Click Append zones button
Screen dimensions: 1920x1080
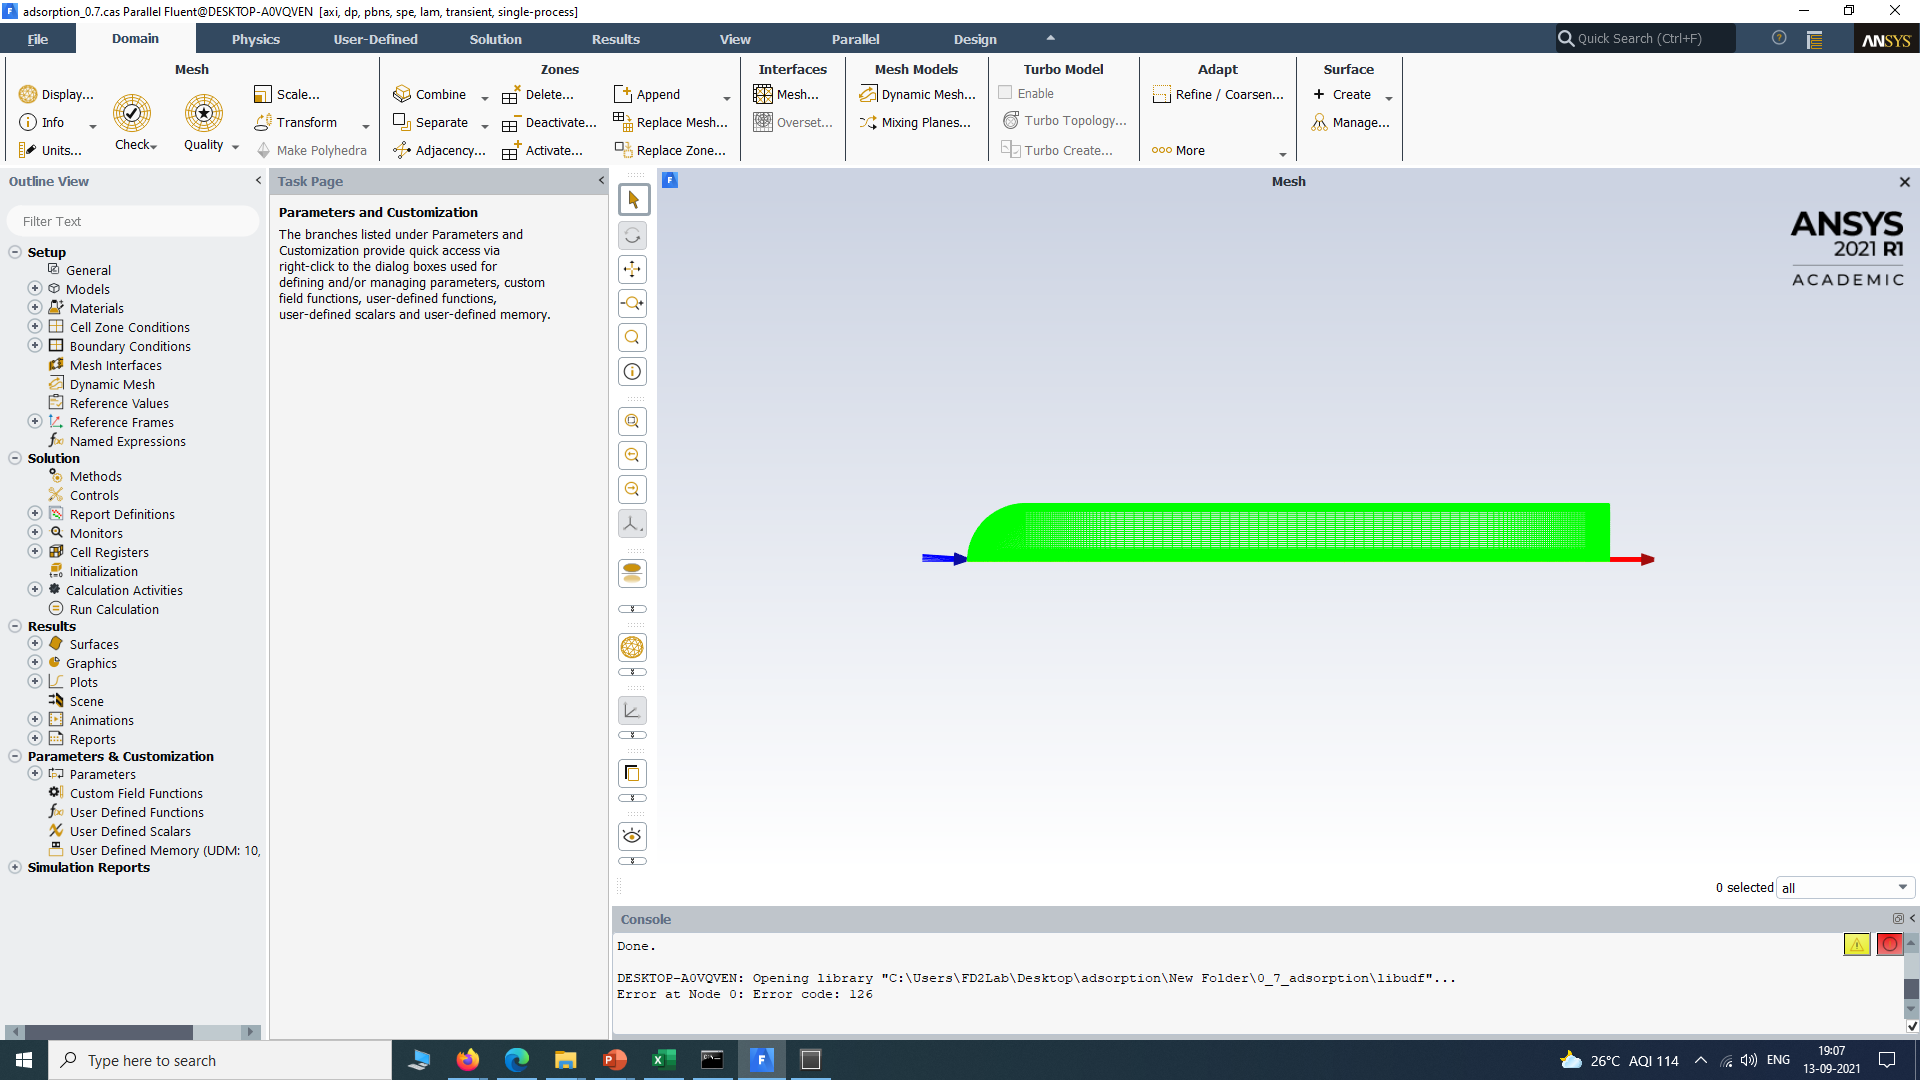click(648, 95)
